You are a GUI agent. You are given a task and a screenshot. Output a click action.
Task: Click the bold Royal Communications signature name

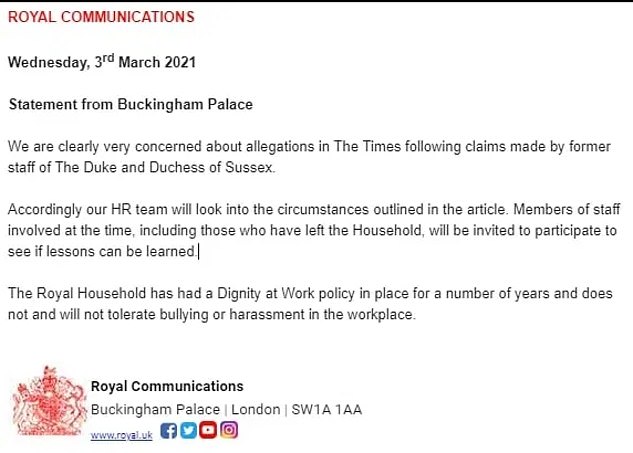166,386
